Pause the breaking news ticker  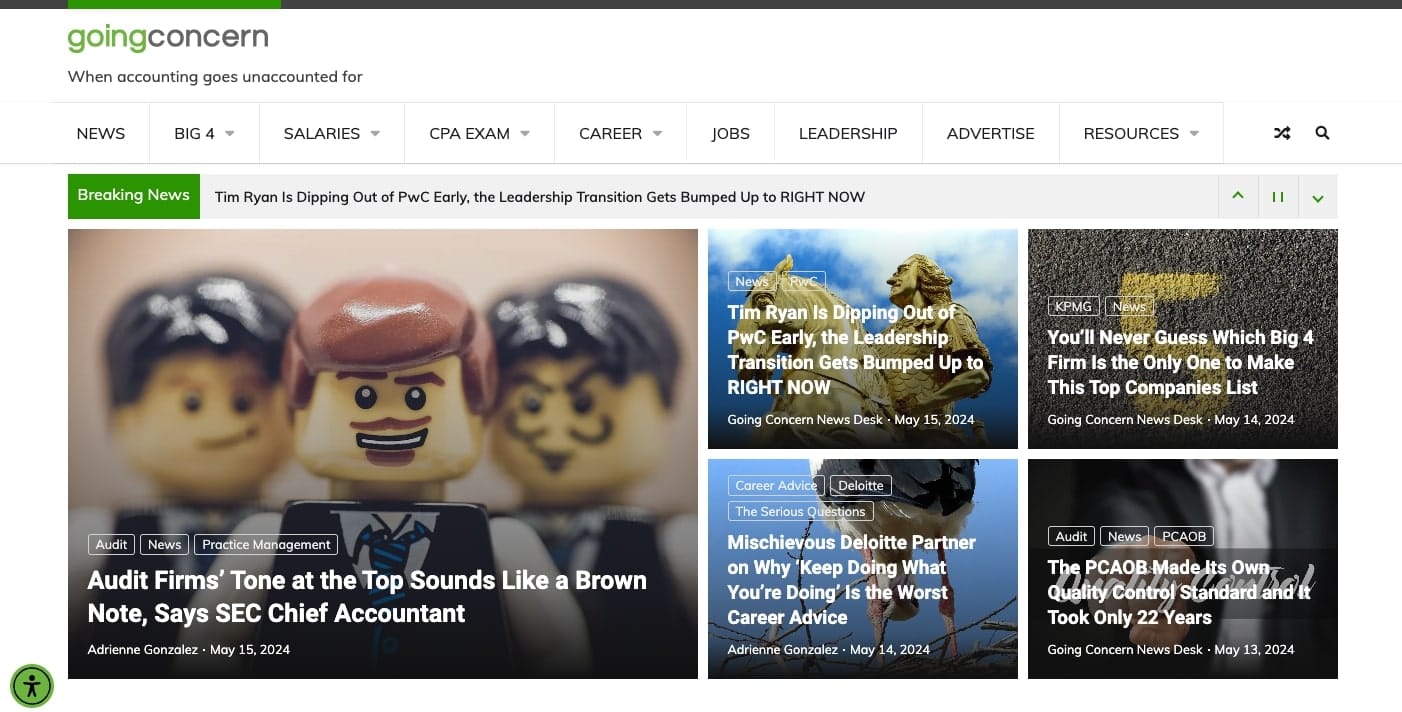pos(1277,197)
